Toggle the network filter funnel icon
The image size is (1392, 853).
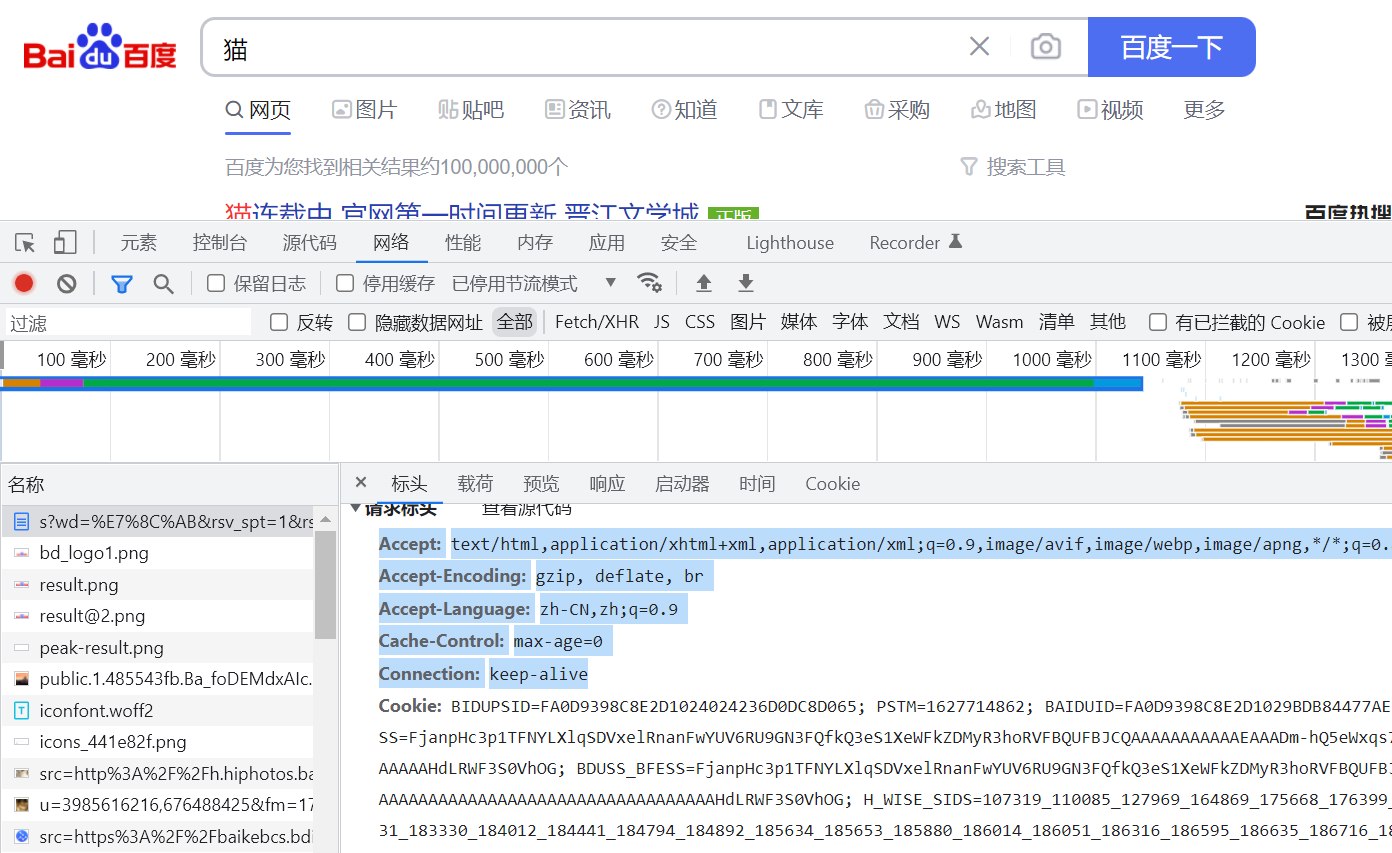pos(122,284)
